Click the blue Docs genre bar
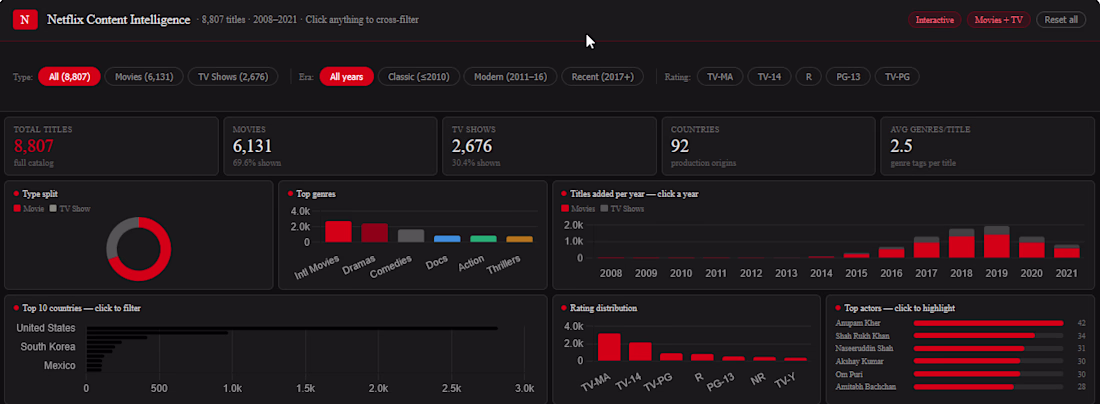 click(447, 238)
